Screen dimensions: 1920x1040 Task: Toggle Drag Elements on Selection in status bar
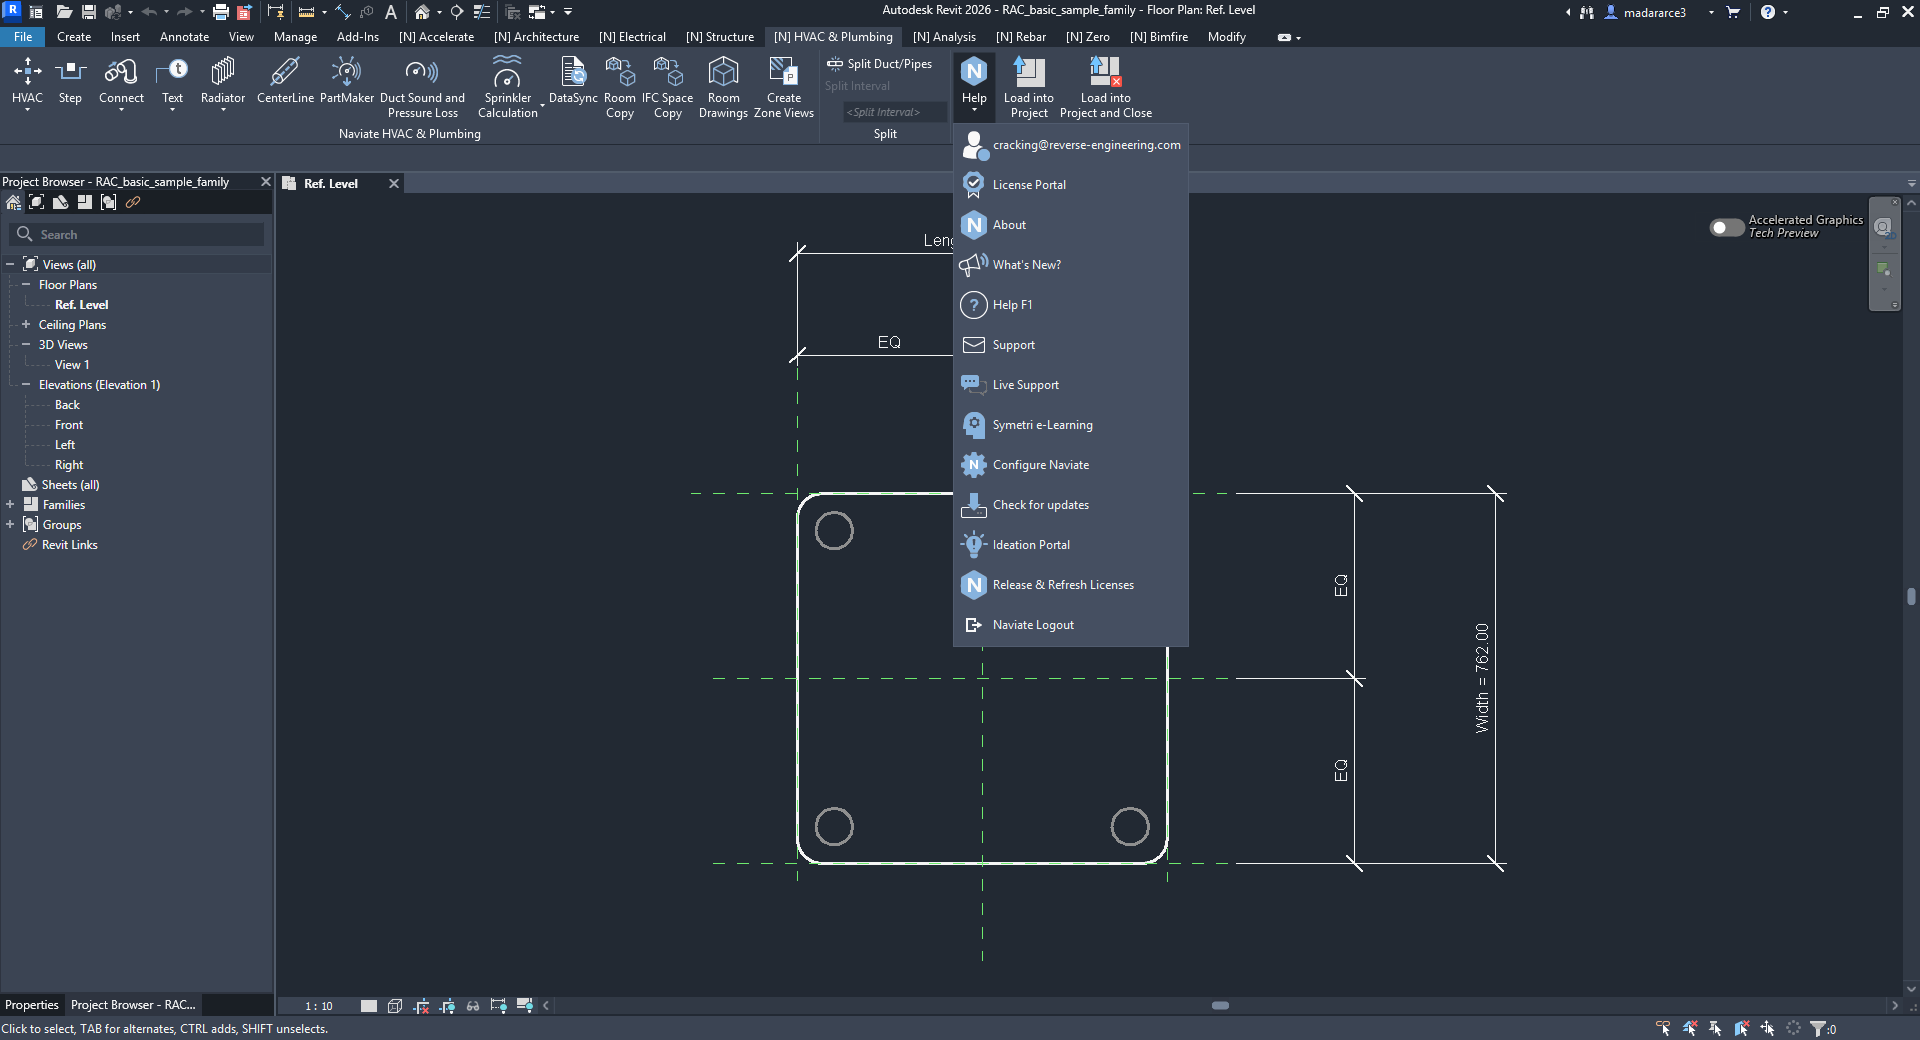(x=1768, y=1028)
